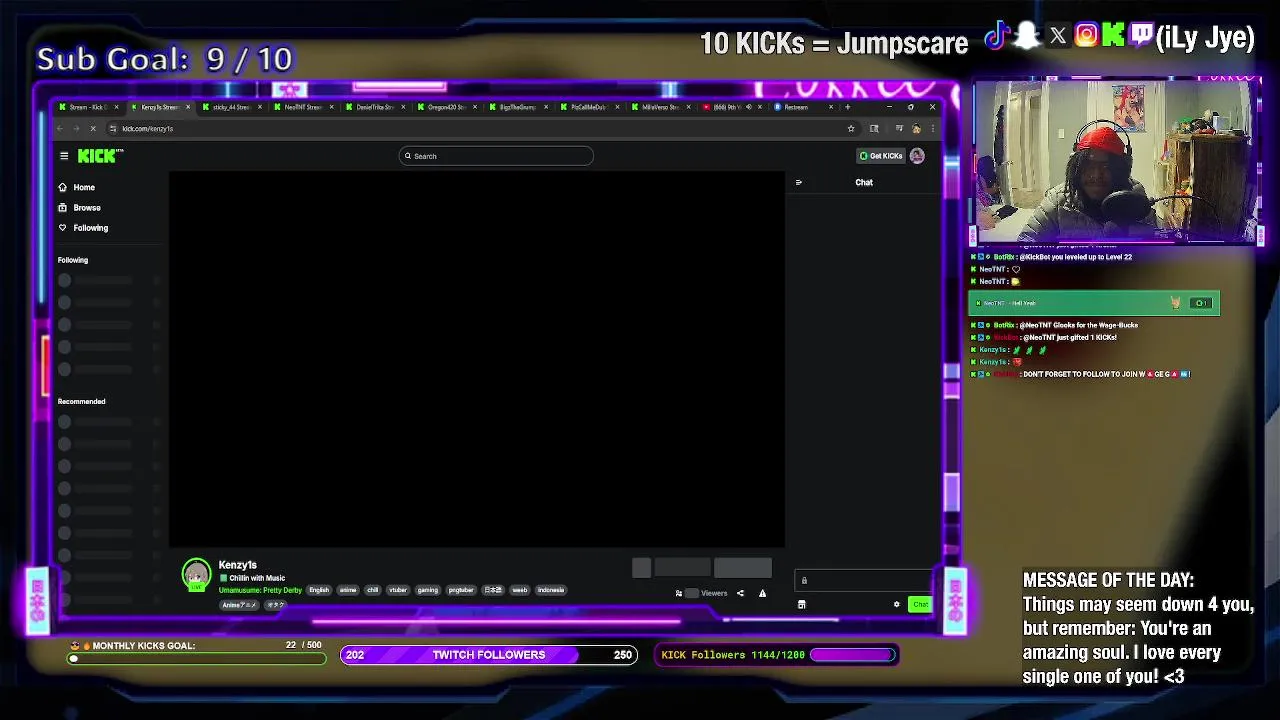Switch to the first Stream - Kick tab
Viewport: 1280px width, 720px height.
88,107
